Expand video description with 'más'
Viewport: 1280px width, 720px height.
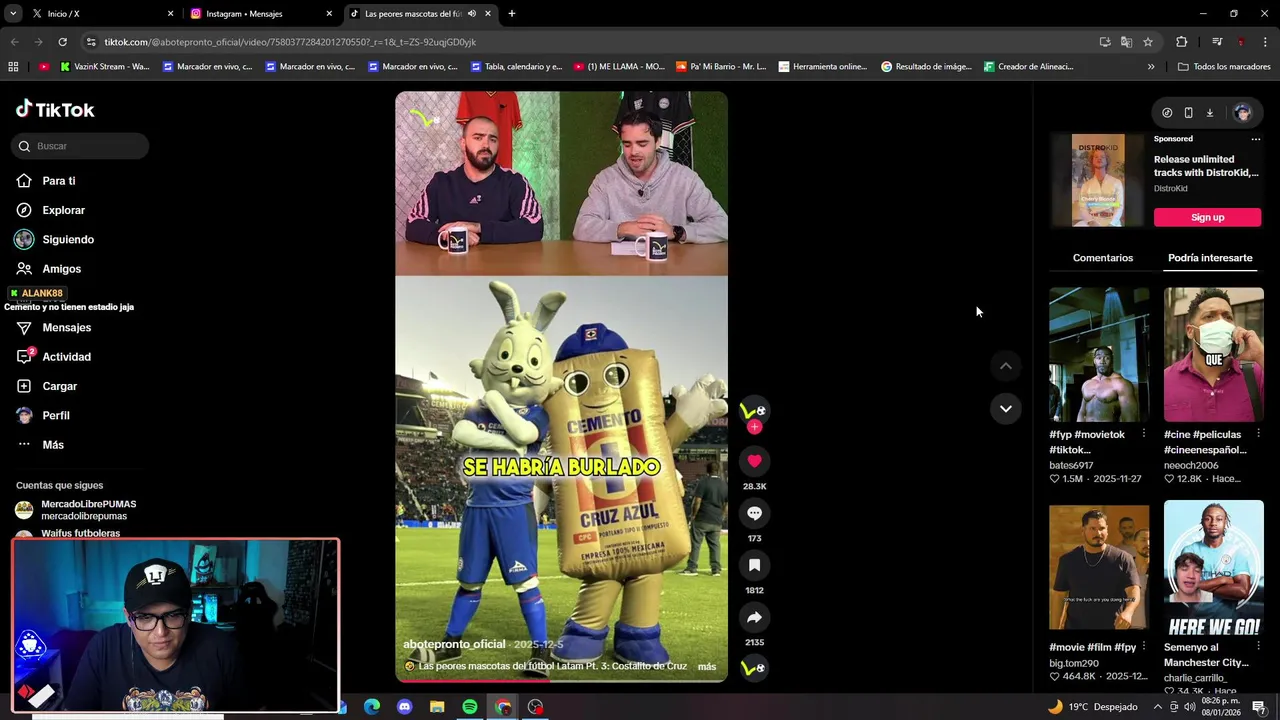tap(706, 666)
